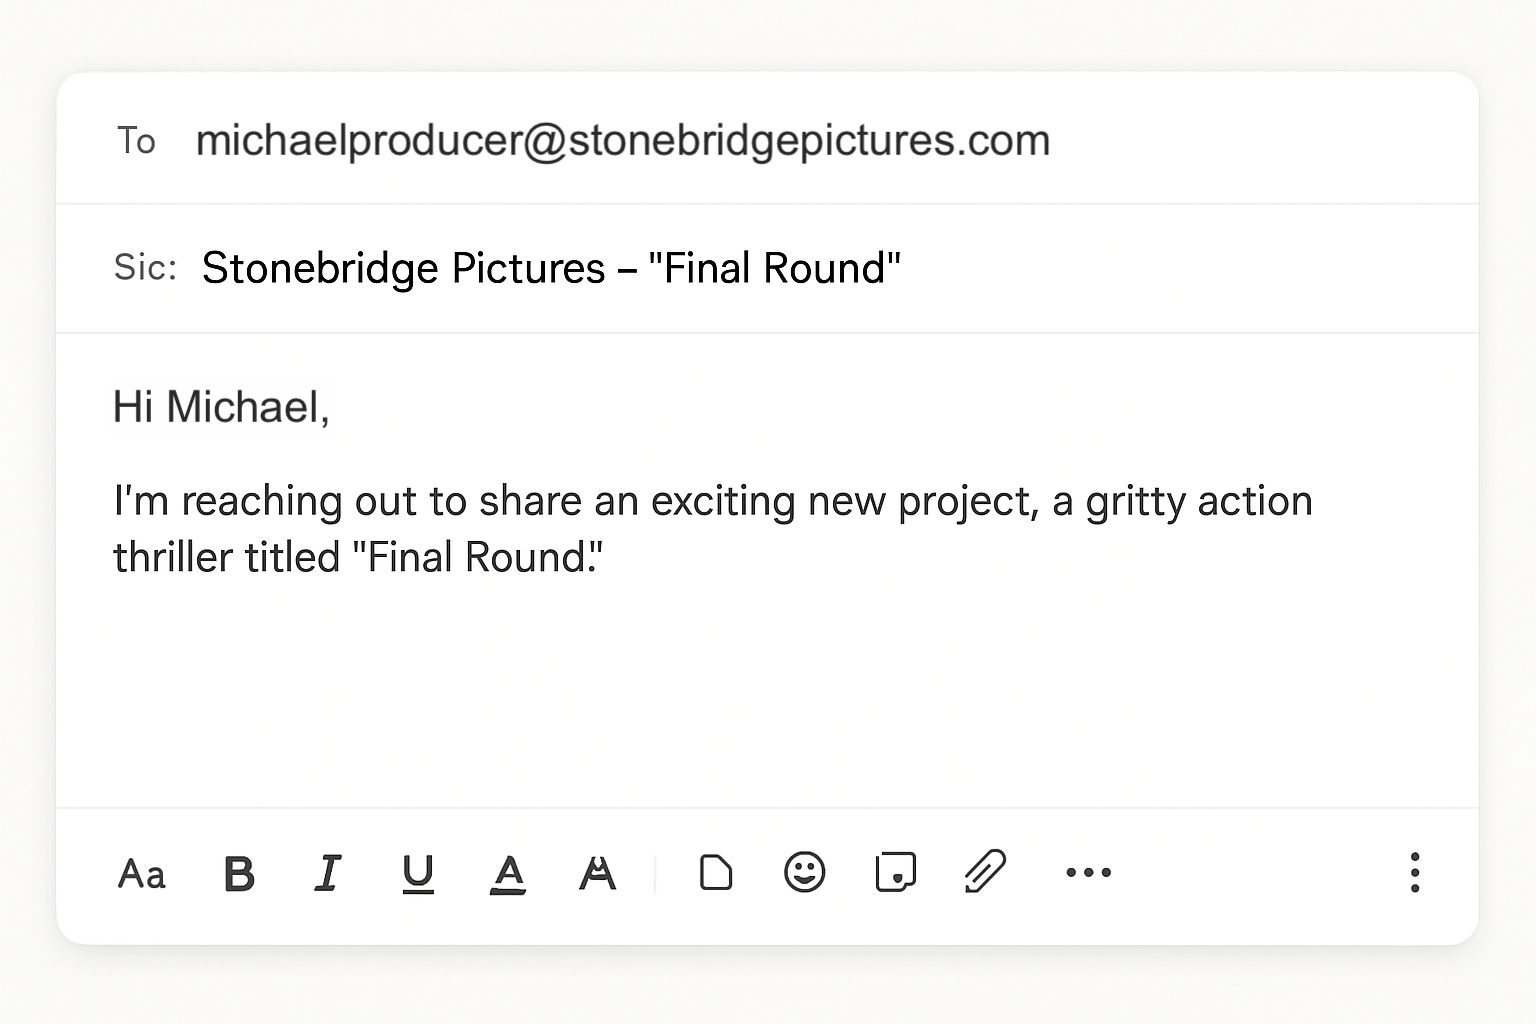Click the text highlight A icon

coord(598,873)
